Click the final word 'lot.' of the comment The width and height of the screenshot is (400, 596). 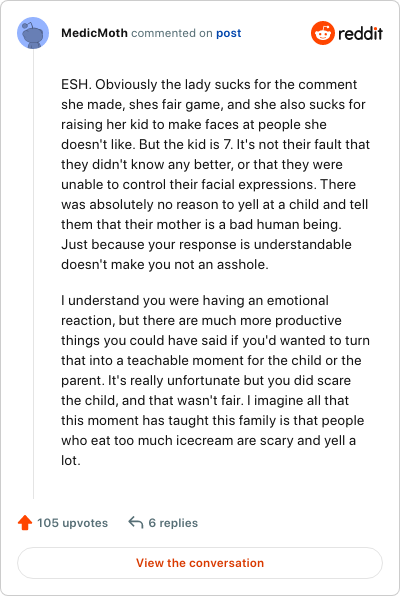[x=71, y=460]
